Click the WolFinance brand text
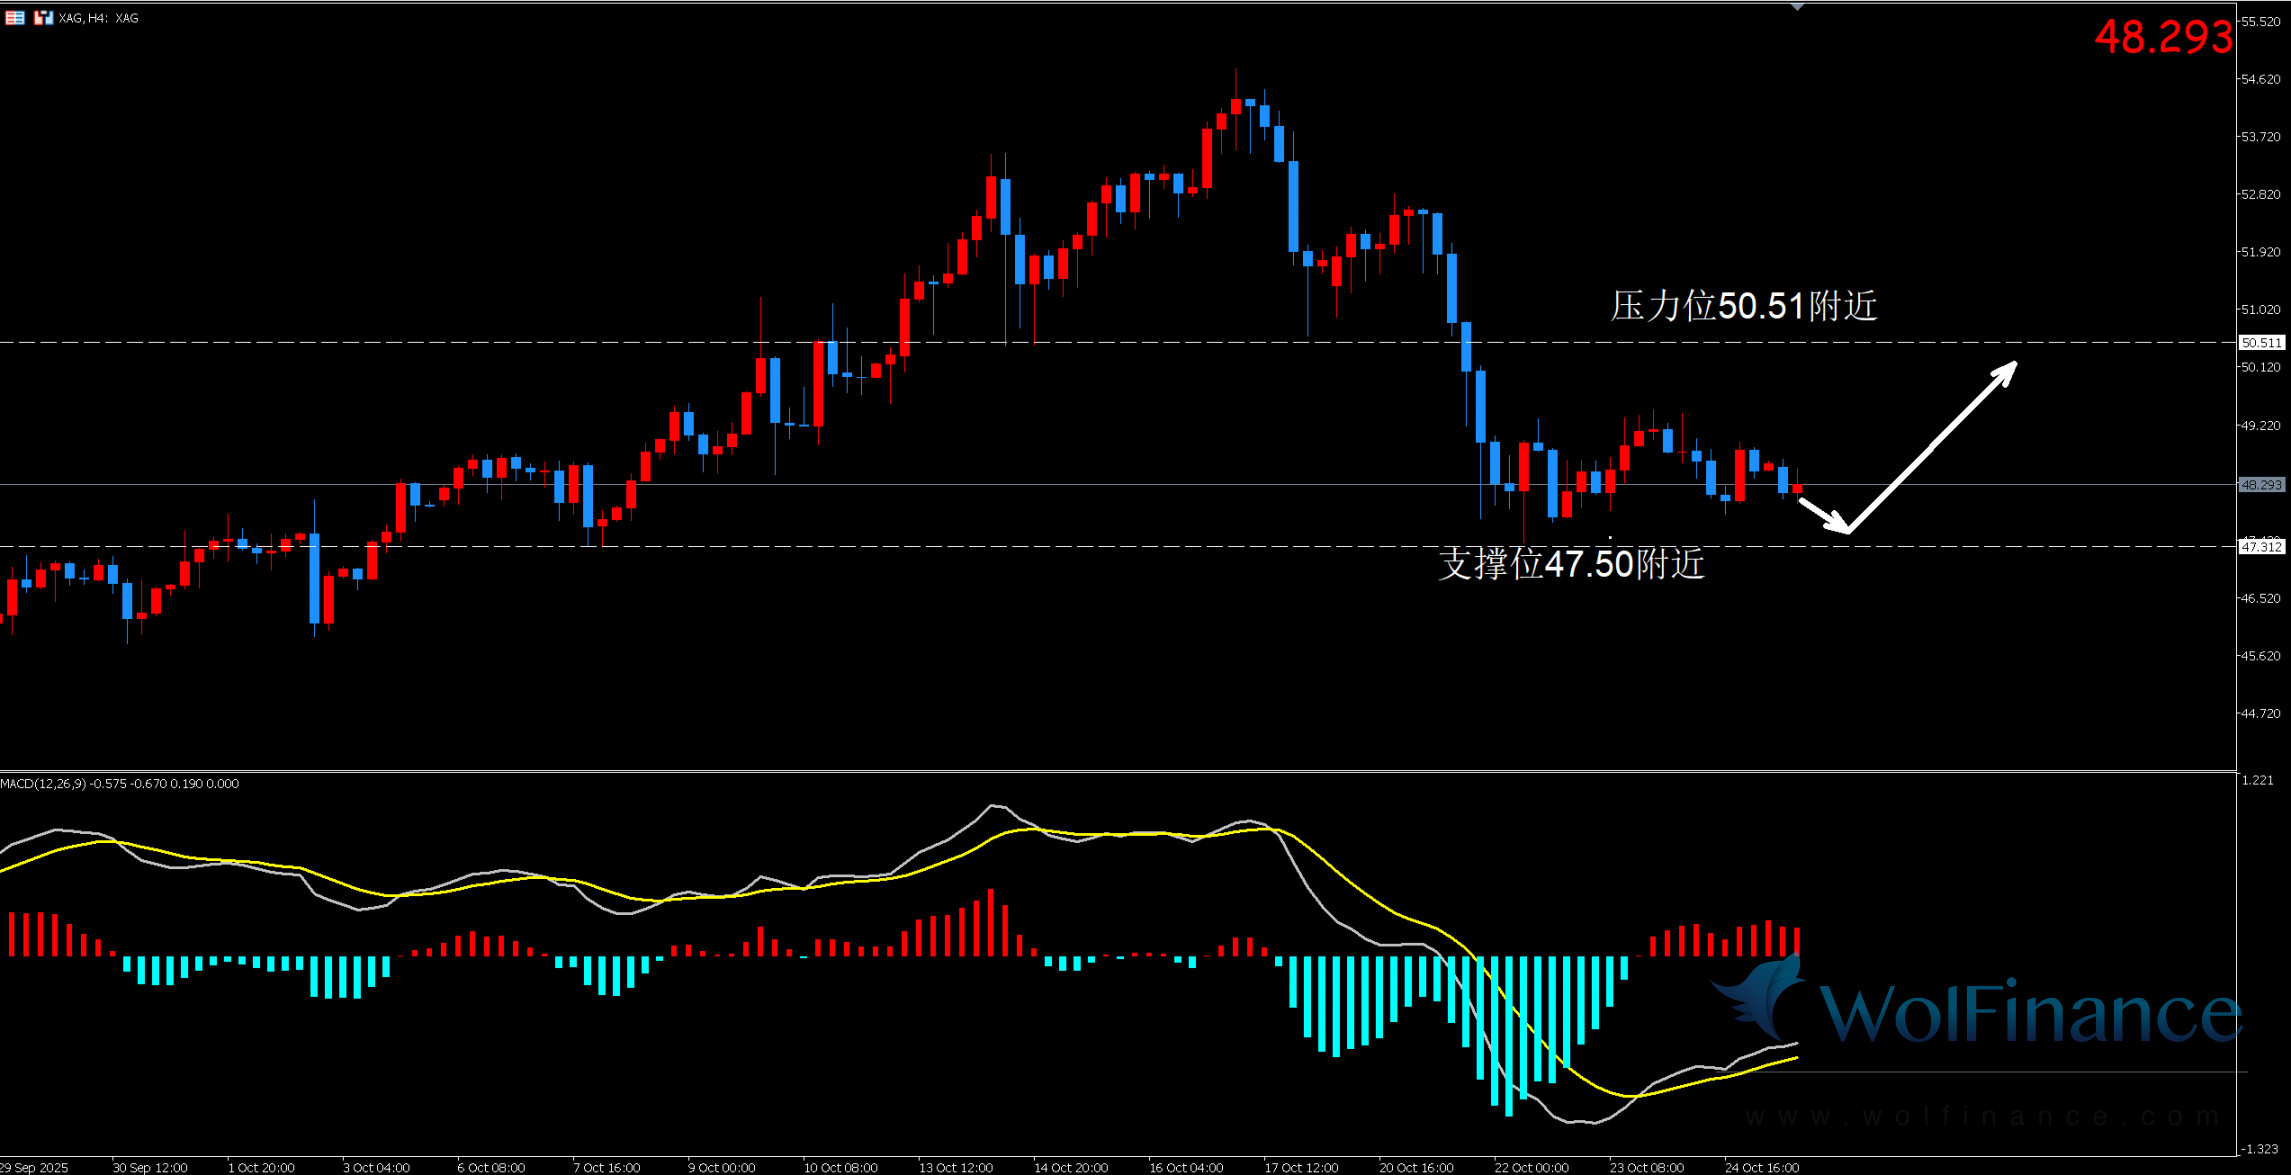The height and width of the screenshot is (1175, 2291). pyautogui.click(x=2030, y=1014)
